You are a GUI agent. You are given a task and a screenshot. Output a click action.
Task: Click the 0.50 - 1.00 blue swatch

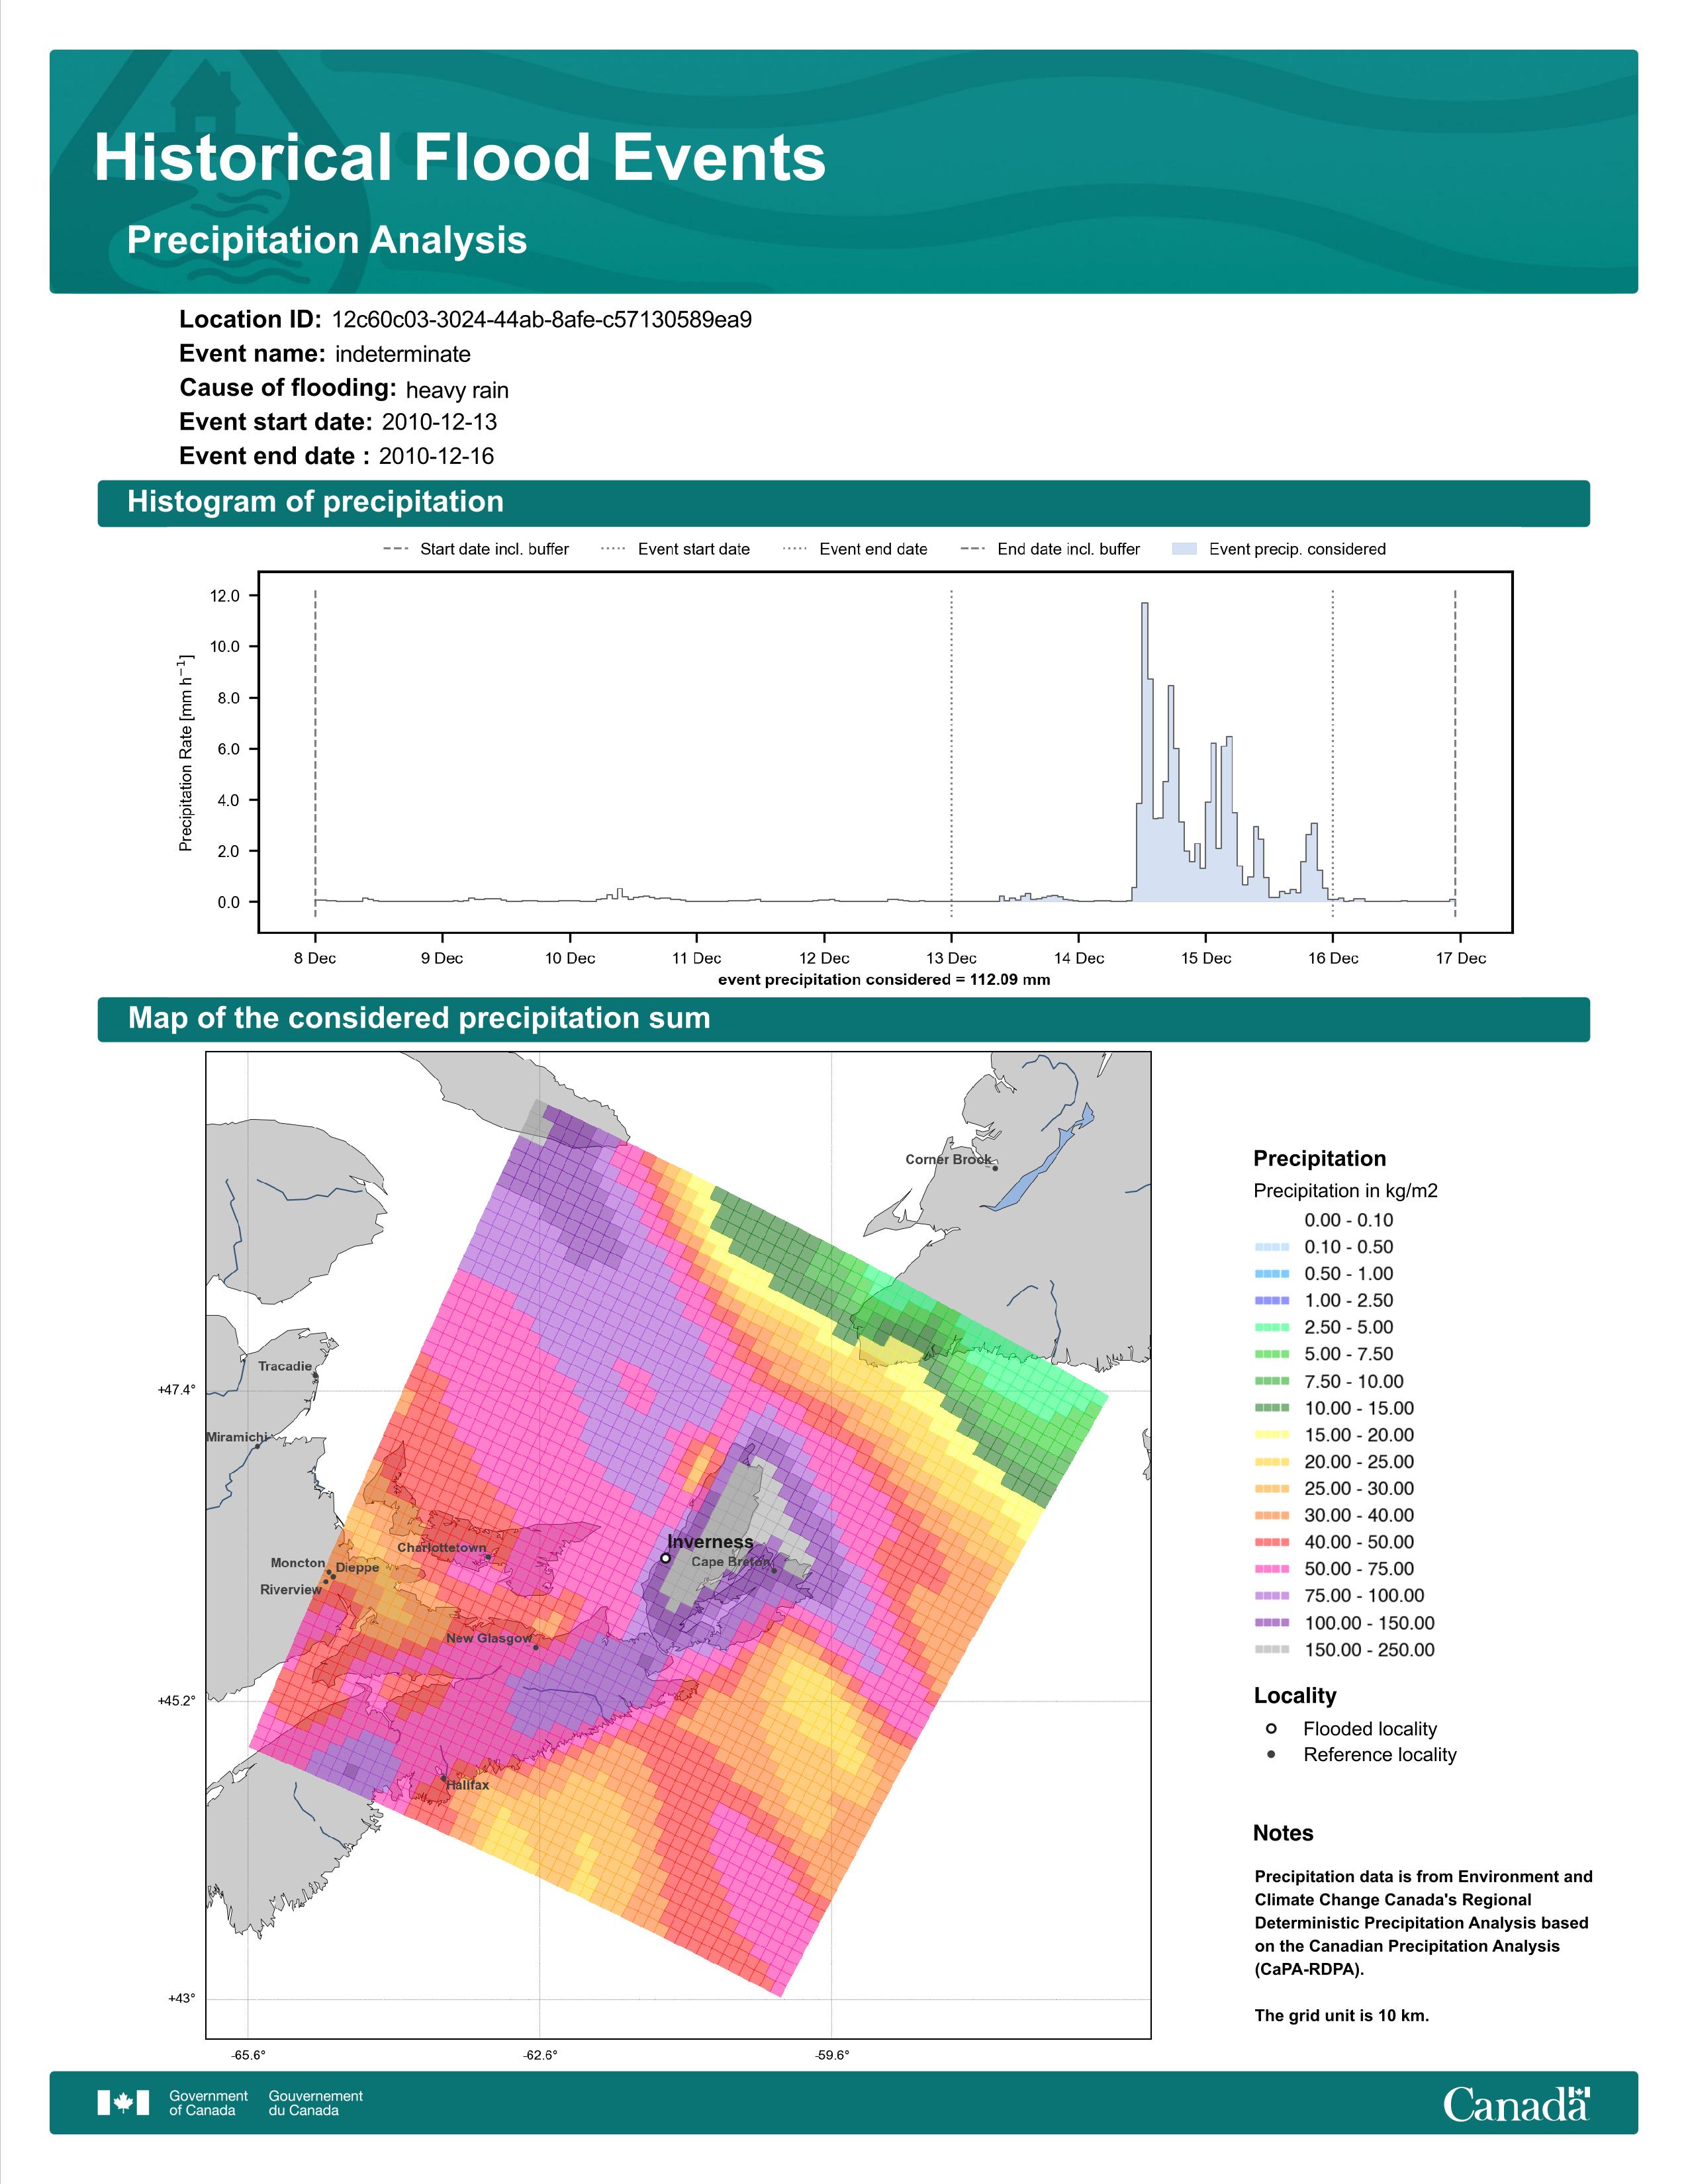(x=1271, y=1274)
